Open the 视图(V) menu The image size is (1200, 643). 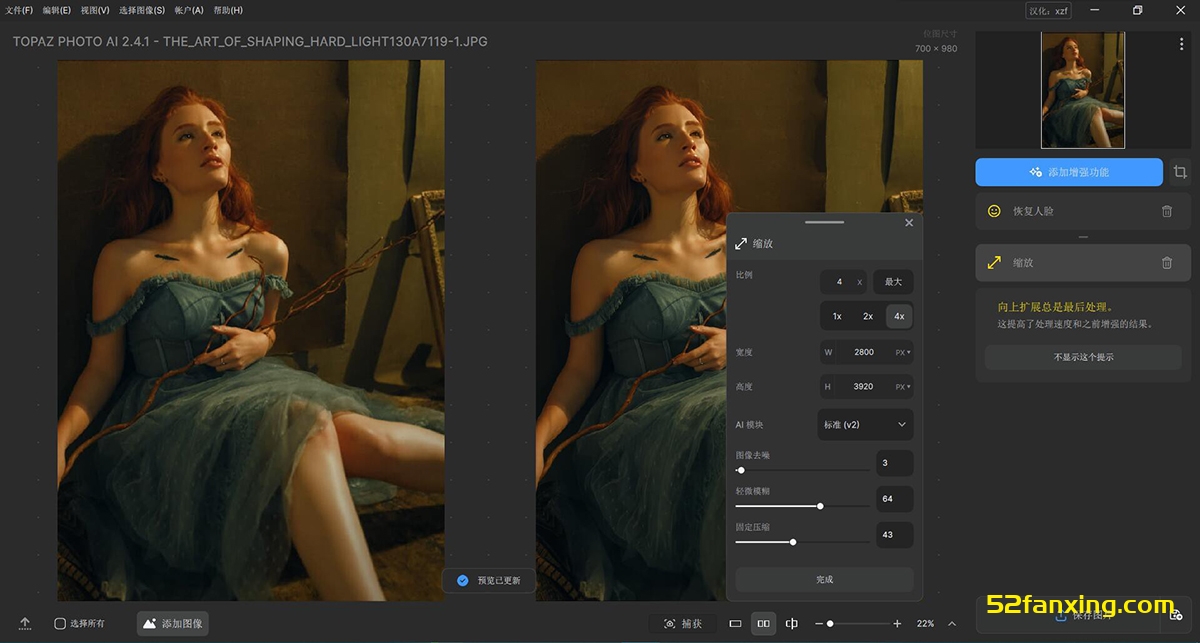pyautogui.click(x=94, y=10)
